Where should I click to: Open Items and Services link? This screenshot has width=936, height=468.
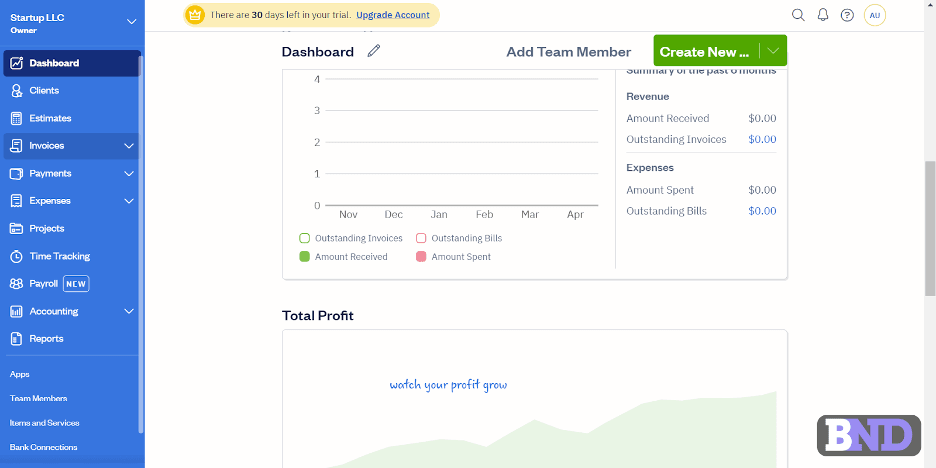click(44, 423)
